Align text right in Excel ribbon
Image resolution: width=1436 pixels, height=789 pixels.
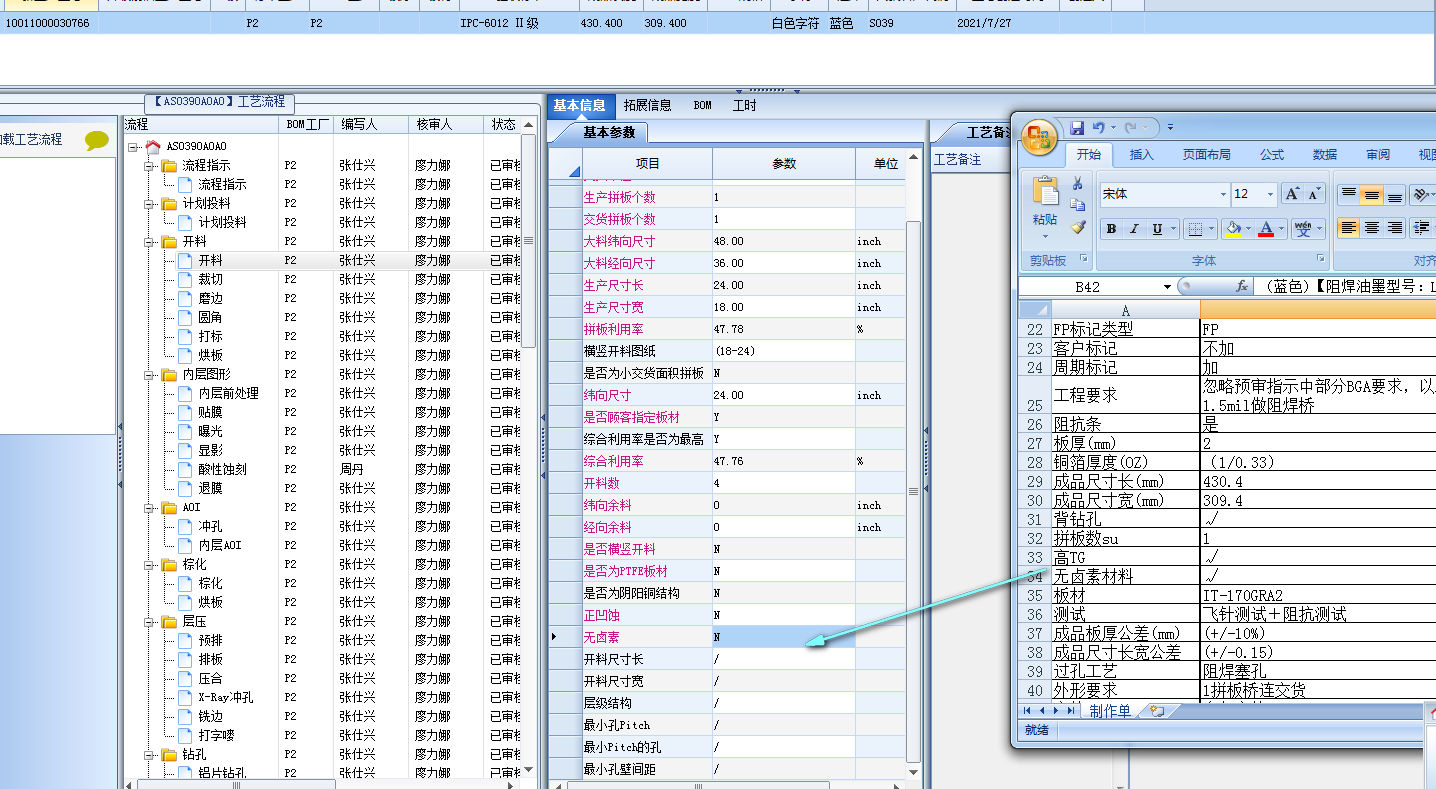point(1395,229)
